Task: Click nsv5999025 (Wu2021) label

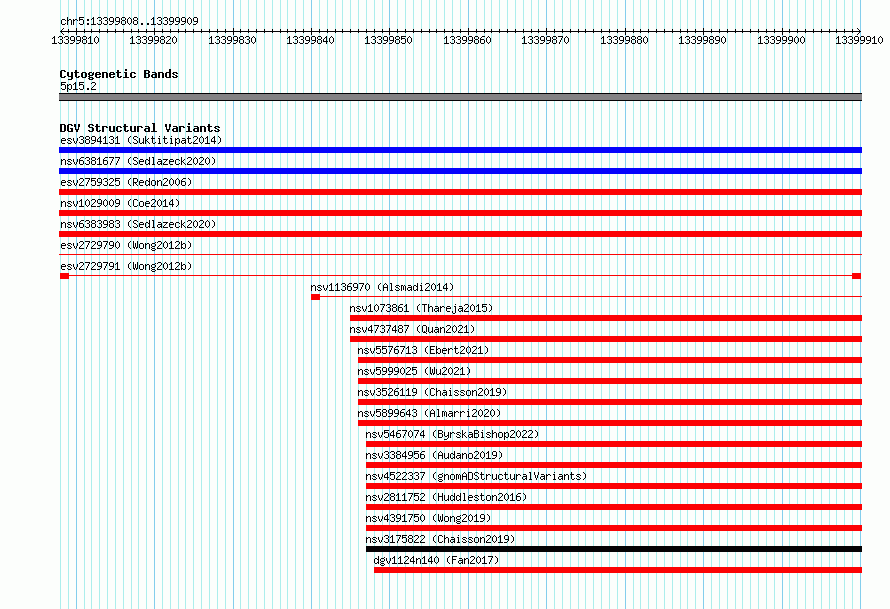Action: click(x=414, y=371)
